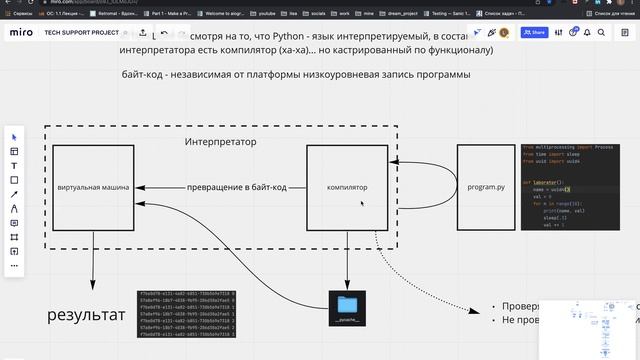Open the Retromat bookmark

[x=114, y=13]
